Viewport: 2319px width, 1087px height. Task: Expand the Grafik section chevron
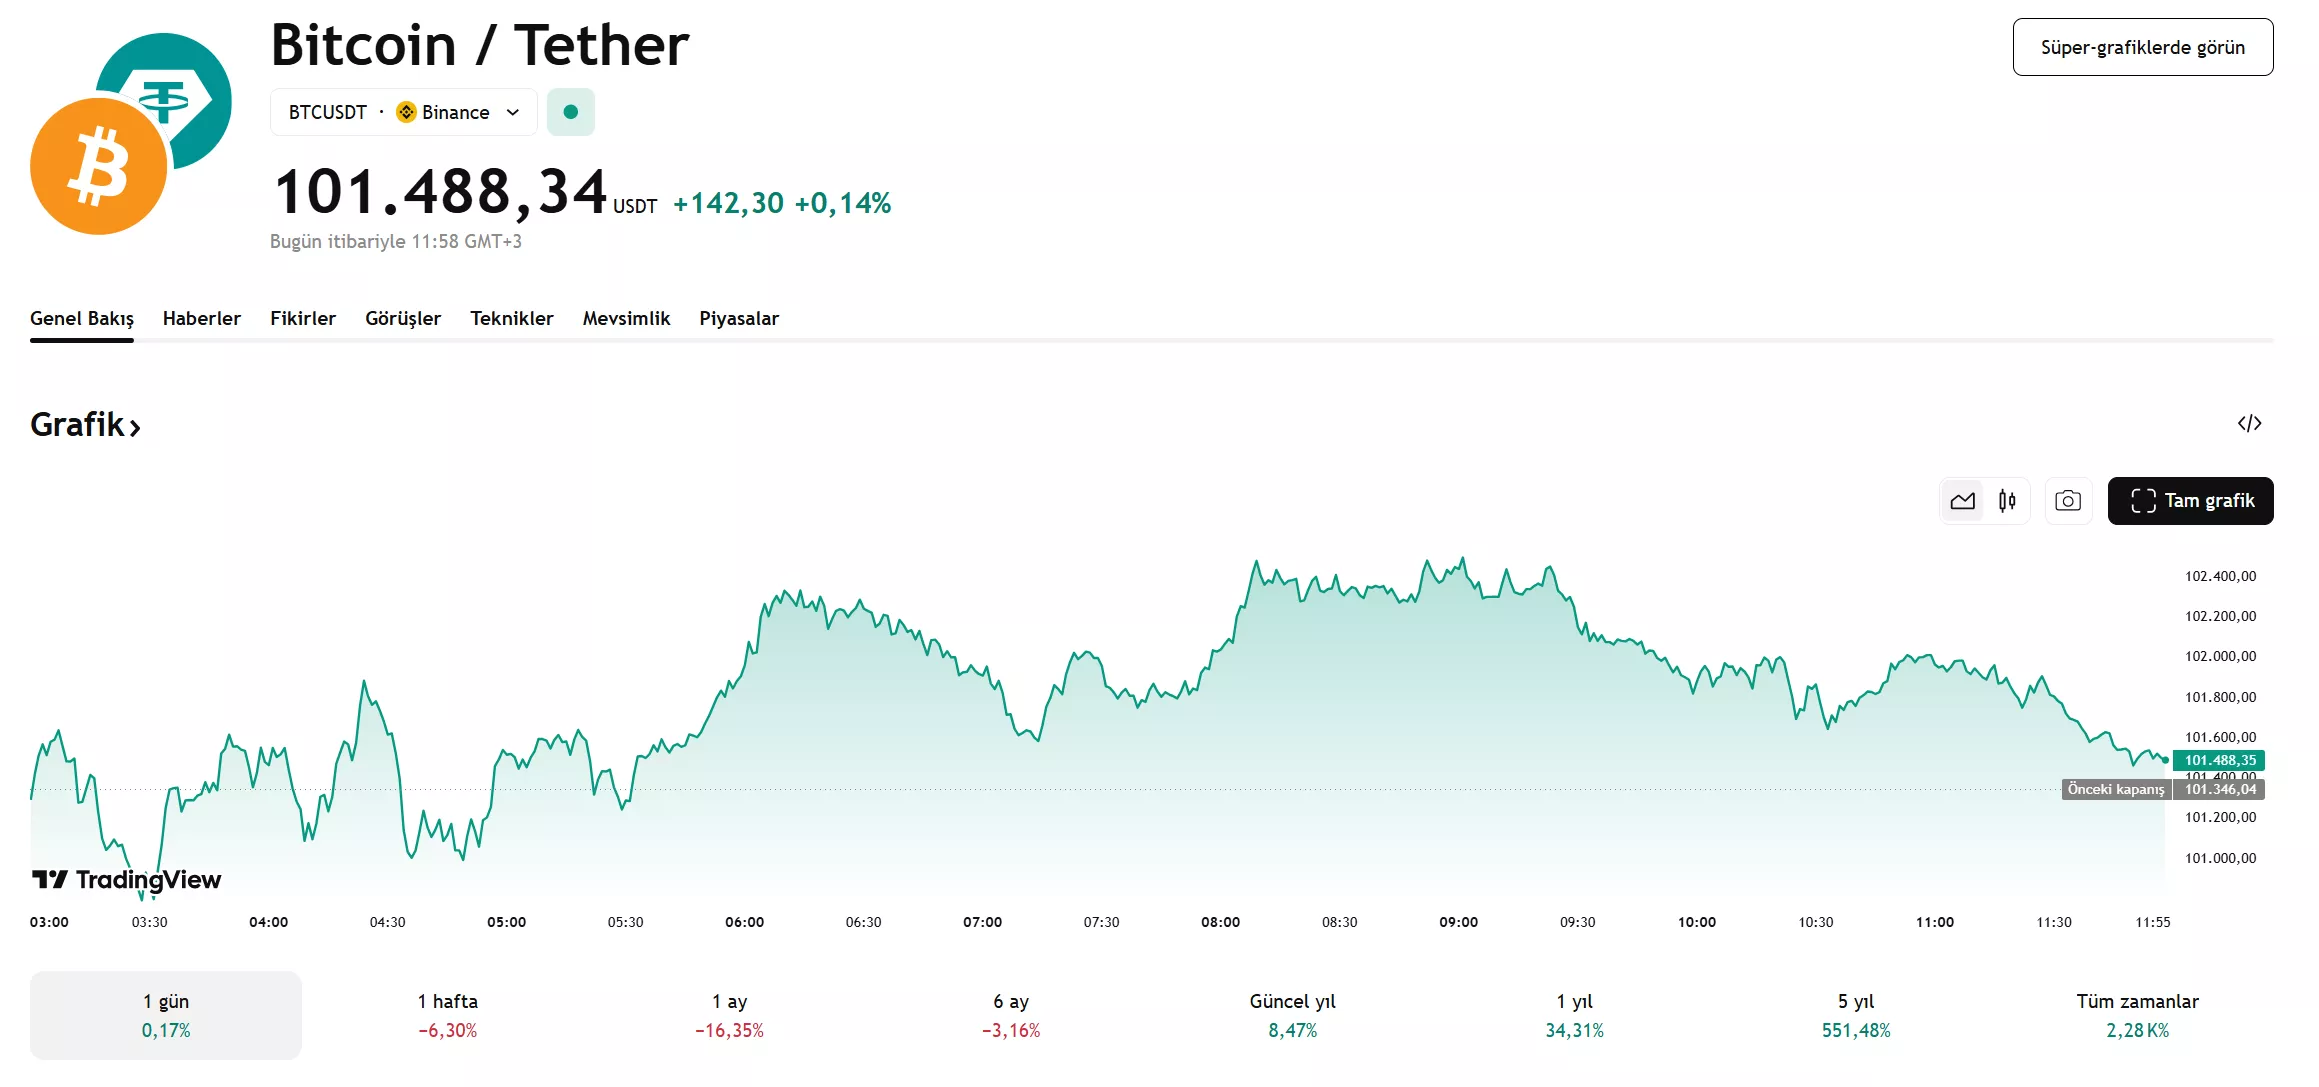point(135,427)
